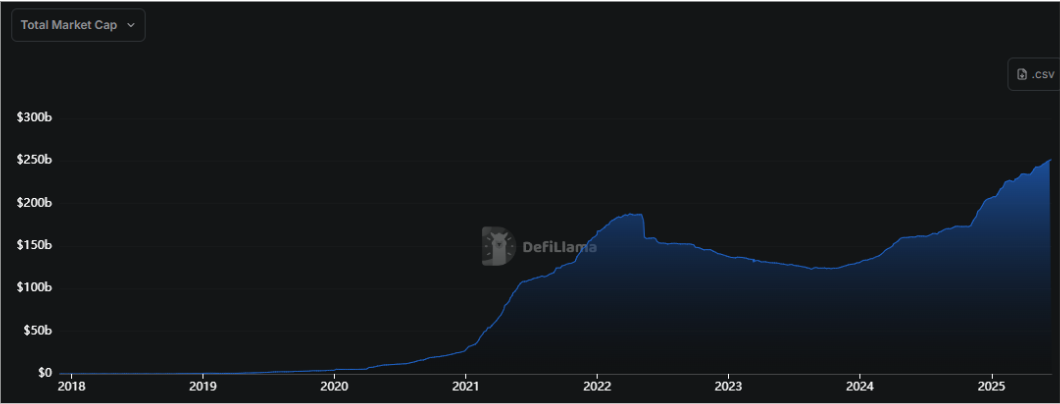Click the $300b y-axis label
The height and width of the screenshot is (404, 1060).
[x=35, y=118]
